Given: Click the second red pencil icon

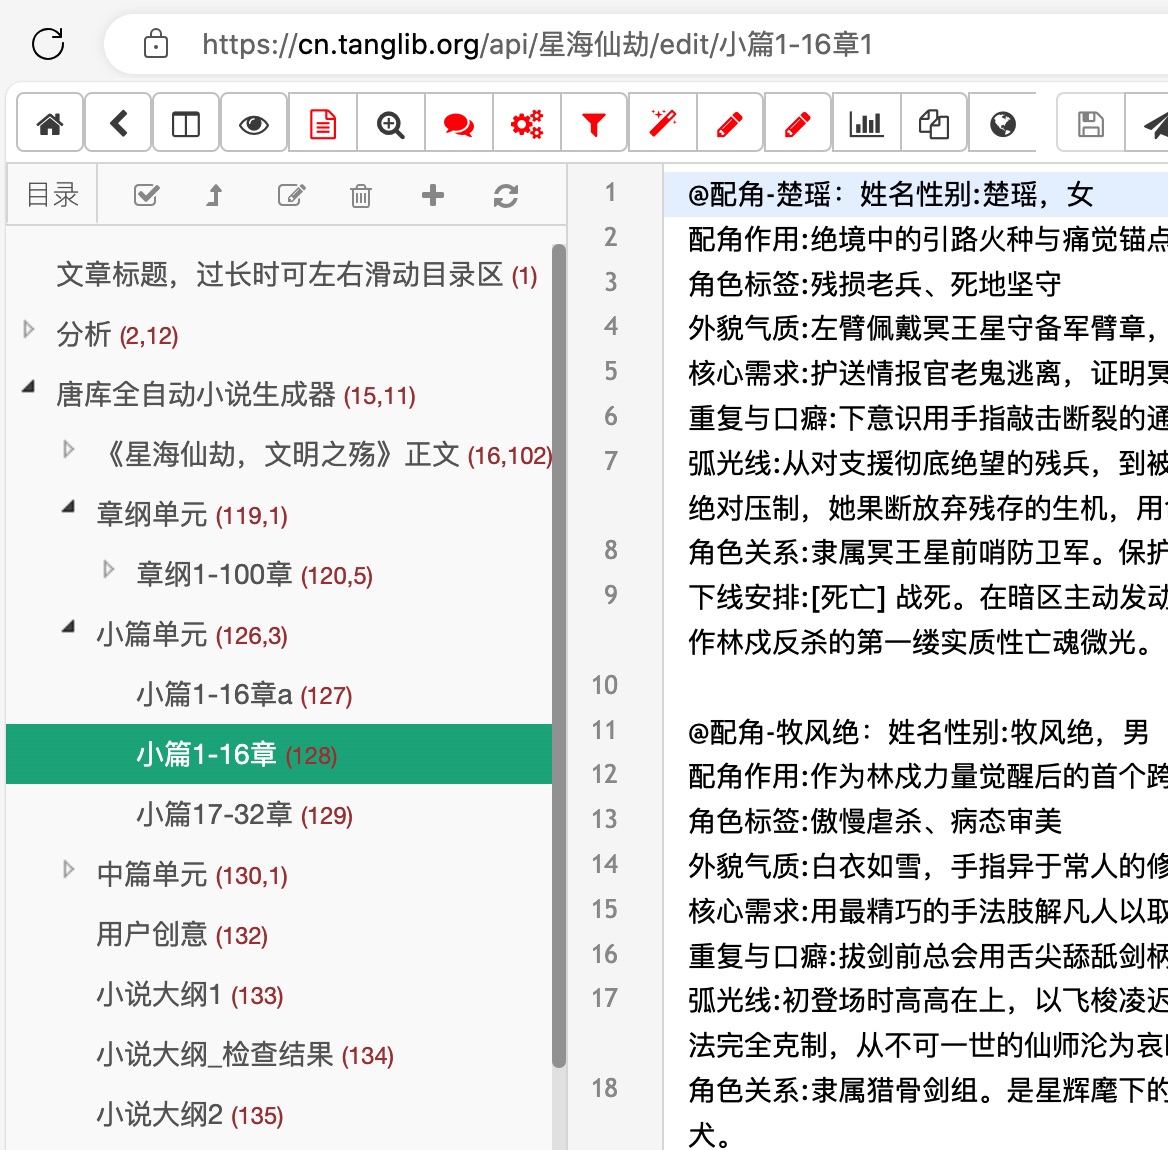Looking at the screenshot, I should [798, 124].
